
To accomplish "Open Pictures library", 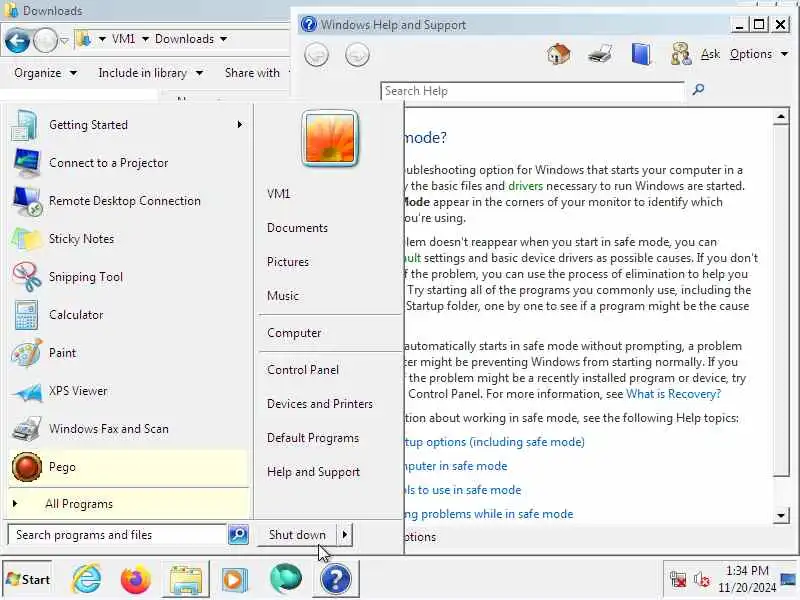I will coord(288,262).
